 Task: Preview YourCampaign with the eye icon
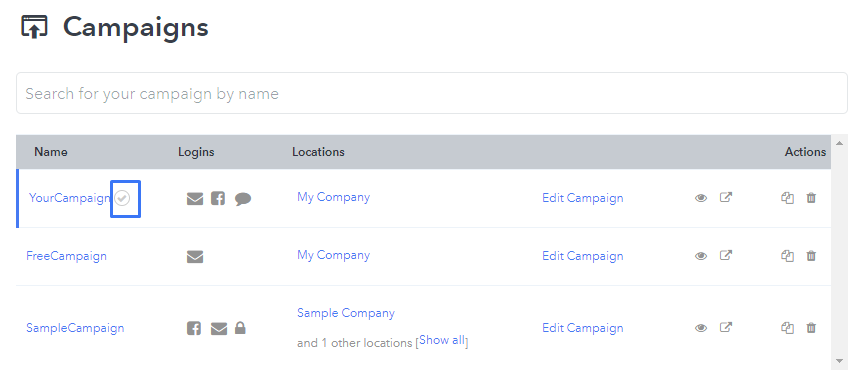(701, 198)
